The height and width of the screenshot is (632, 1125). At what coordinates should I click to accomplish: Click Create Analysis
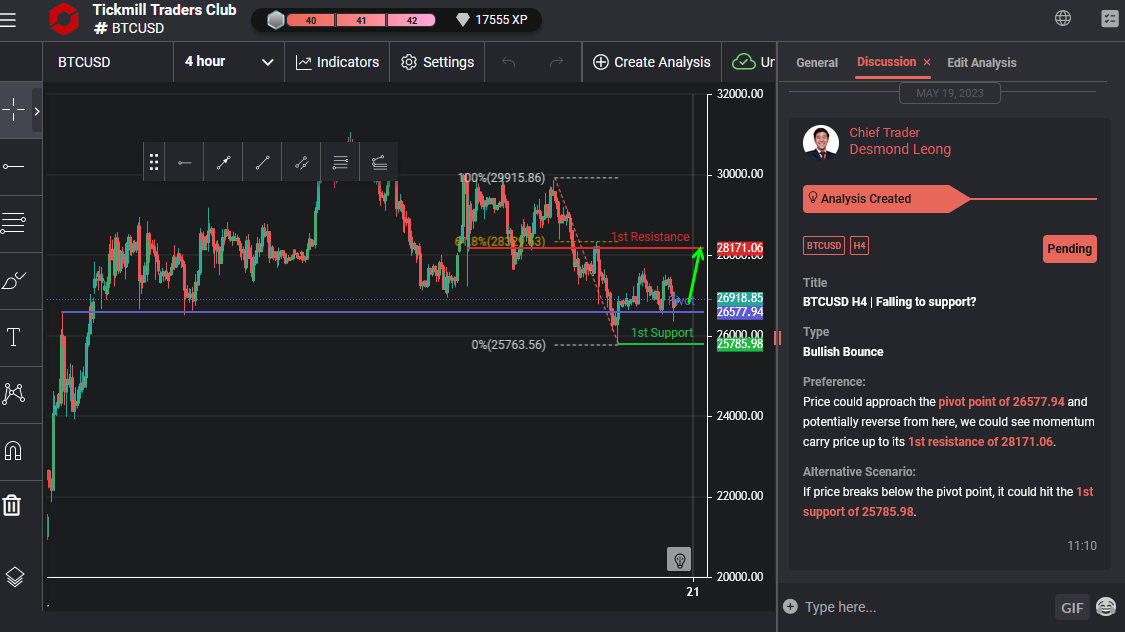tap(651, 62)
